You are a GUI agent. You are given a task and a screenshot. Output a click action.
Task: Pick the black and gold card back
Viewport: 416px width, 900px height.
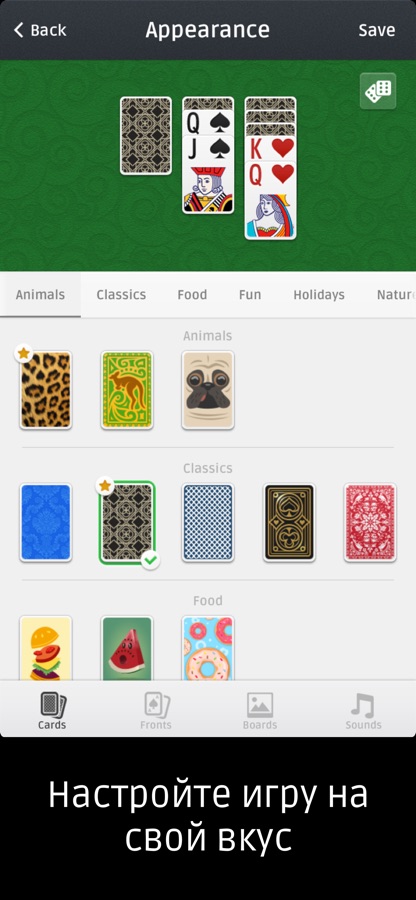[289, 522]
